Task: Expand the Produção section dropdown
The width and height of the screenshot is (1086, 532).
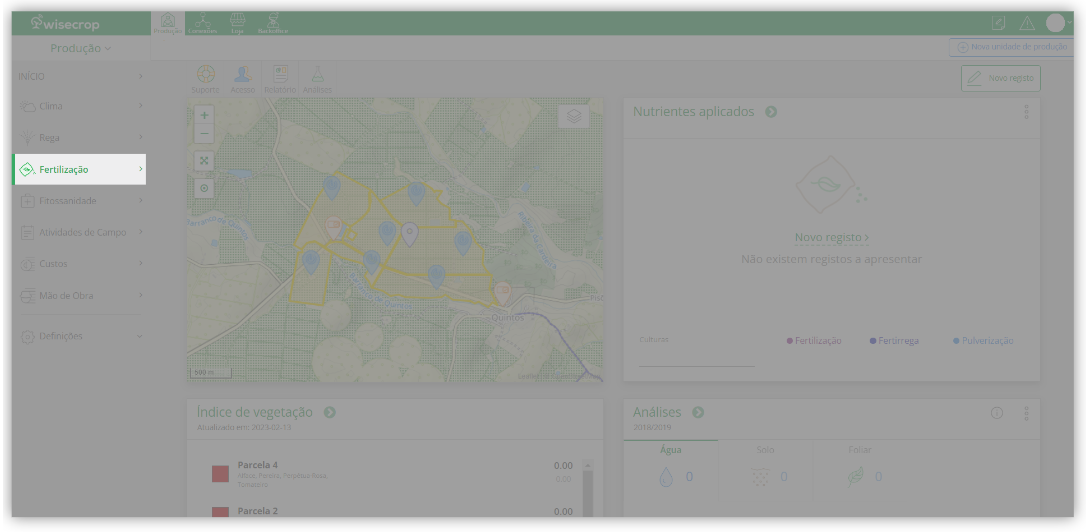Action: (80, 48)
